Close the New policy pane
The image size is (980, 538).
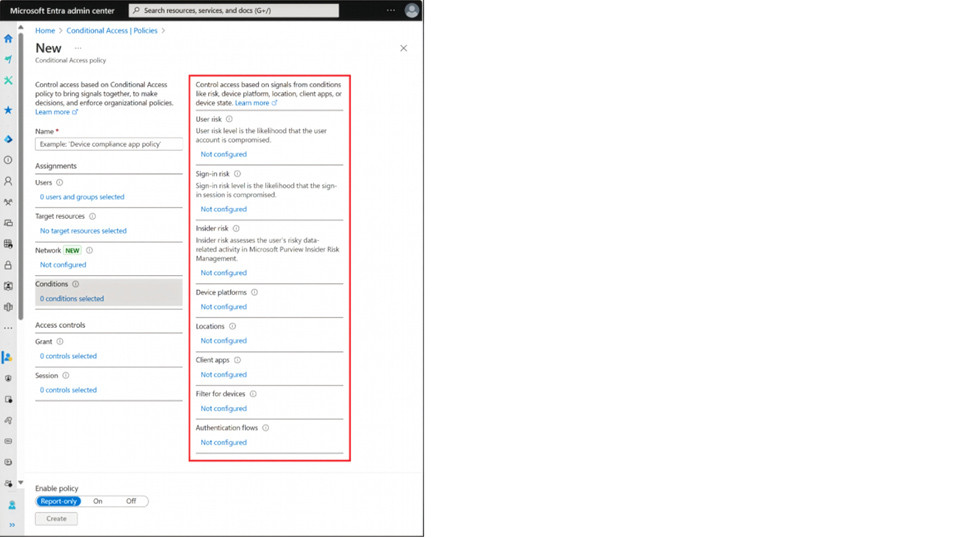pos(404,48)
